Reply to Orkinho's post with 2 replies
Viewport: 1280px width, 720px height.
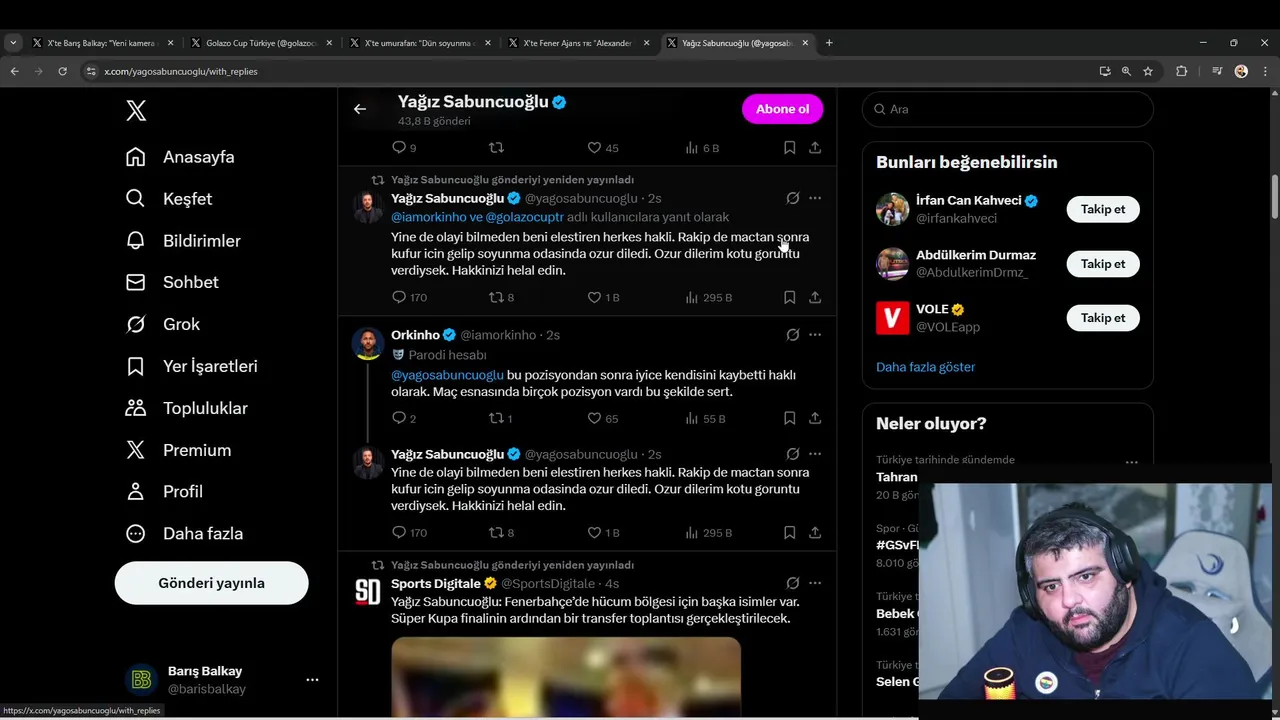coord(404,418)
